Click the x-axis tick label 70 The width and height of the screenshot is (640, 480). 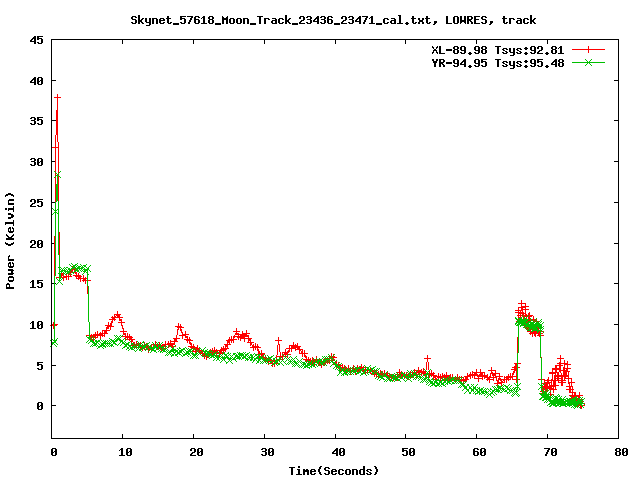click(551, 452)
